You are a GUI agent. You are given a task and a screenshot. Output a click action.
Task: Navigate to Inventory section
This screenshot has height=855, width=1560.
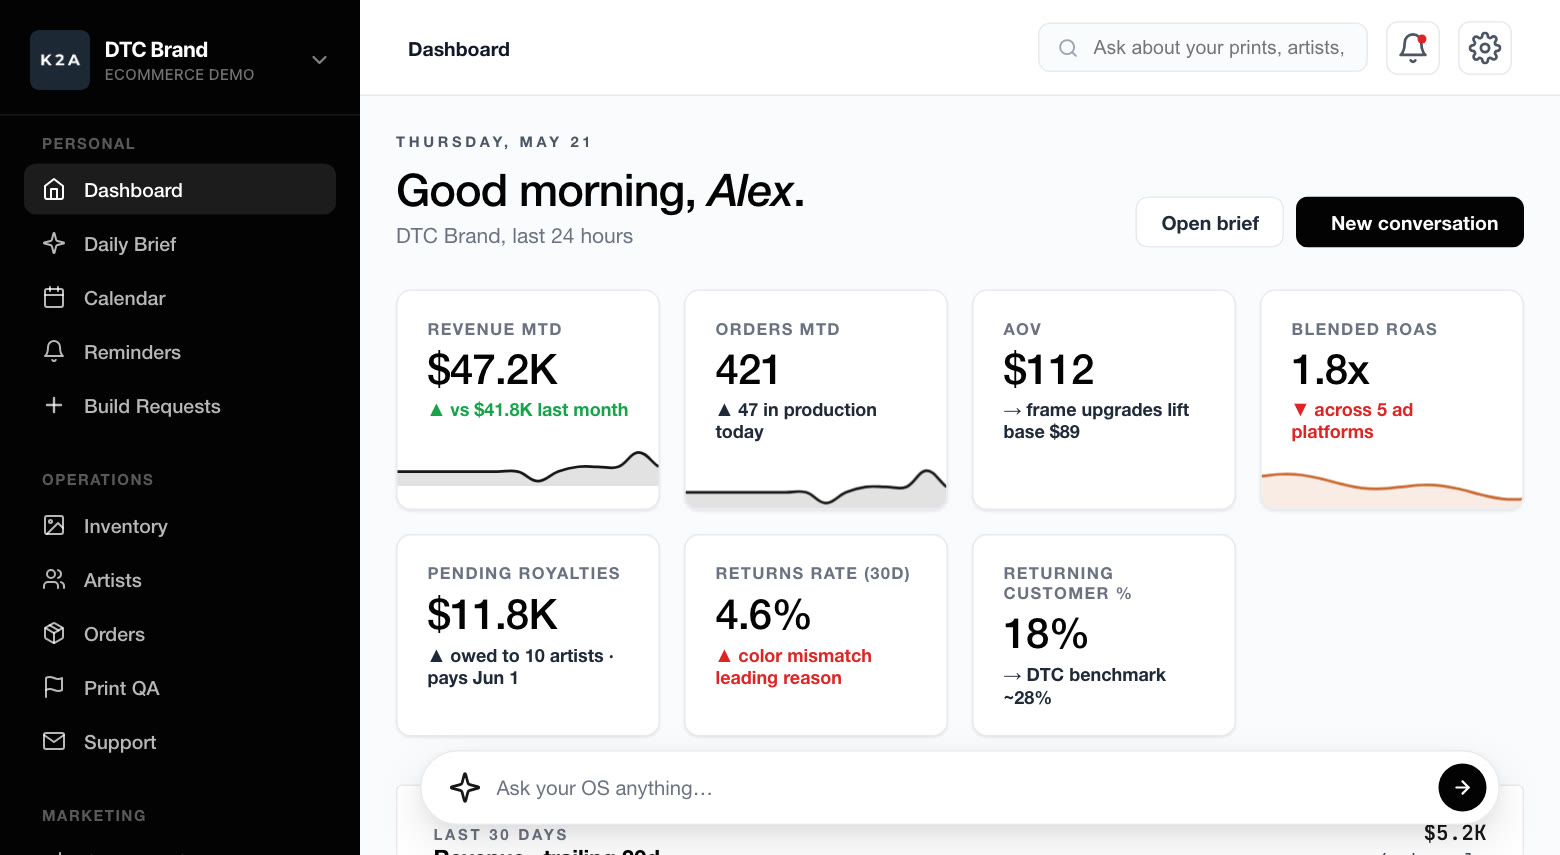pos(180,526)
